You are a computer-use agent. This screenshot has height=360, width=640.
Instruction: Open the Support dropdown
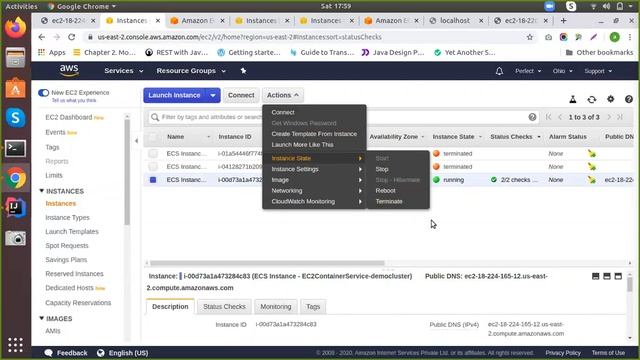click(598, 71)
